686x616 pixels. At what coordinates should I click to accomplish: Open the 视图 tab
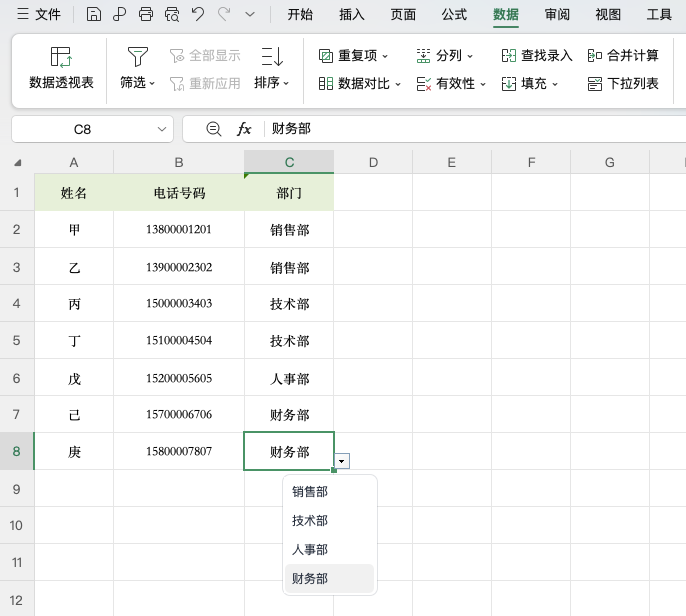point(608,15)
